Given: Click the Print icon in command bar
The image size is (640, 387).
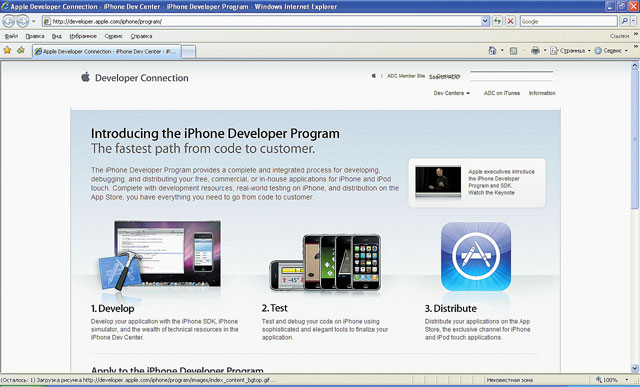Looking at the screenshot, I should pos(535,51).
